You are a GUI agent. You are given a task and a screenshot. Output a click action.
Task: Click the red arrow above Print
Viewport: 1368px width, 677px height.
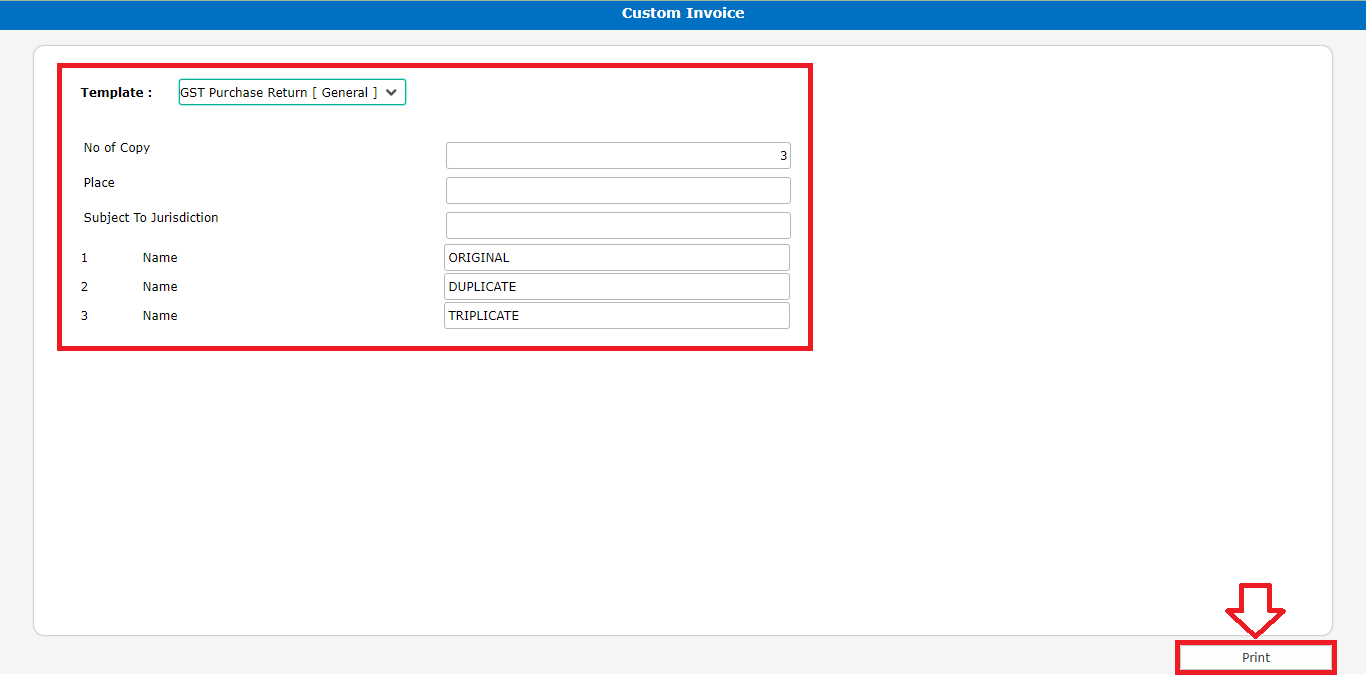[1255, 608]
